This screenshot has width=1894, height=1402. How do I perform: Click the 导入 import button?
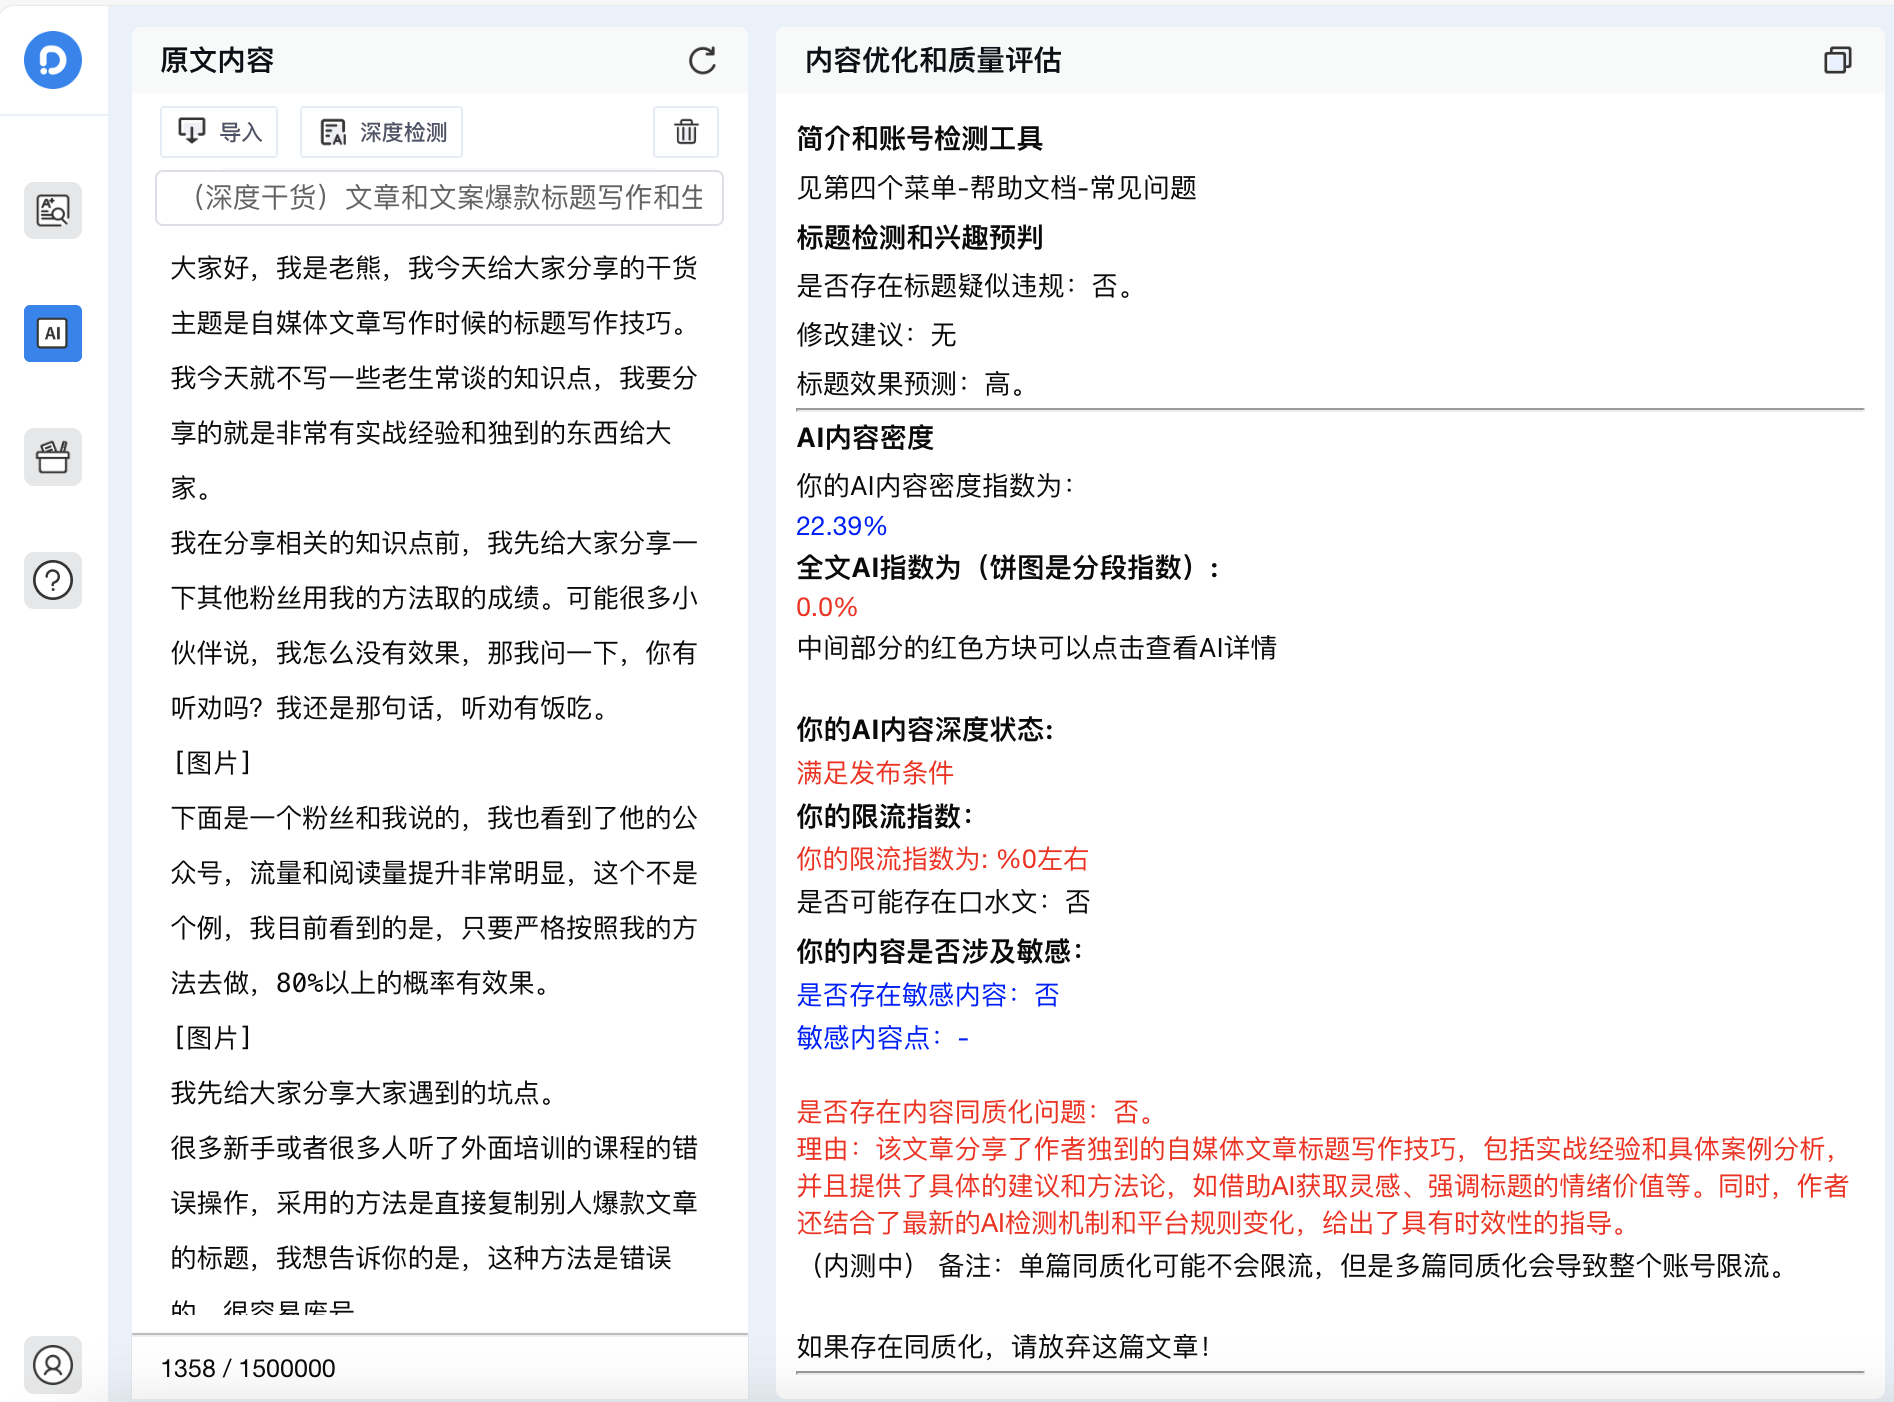coord(219,132)
